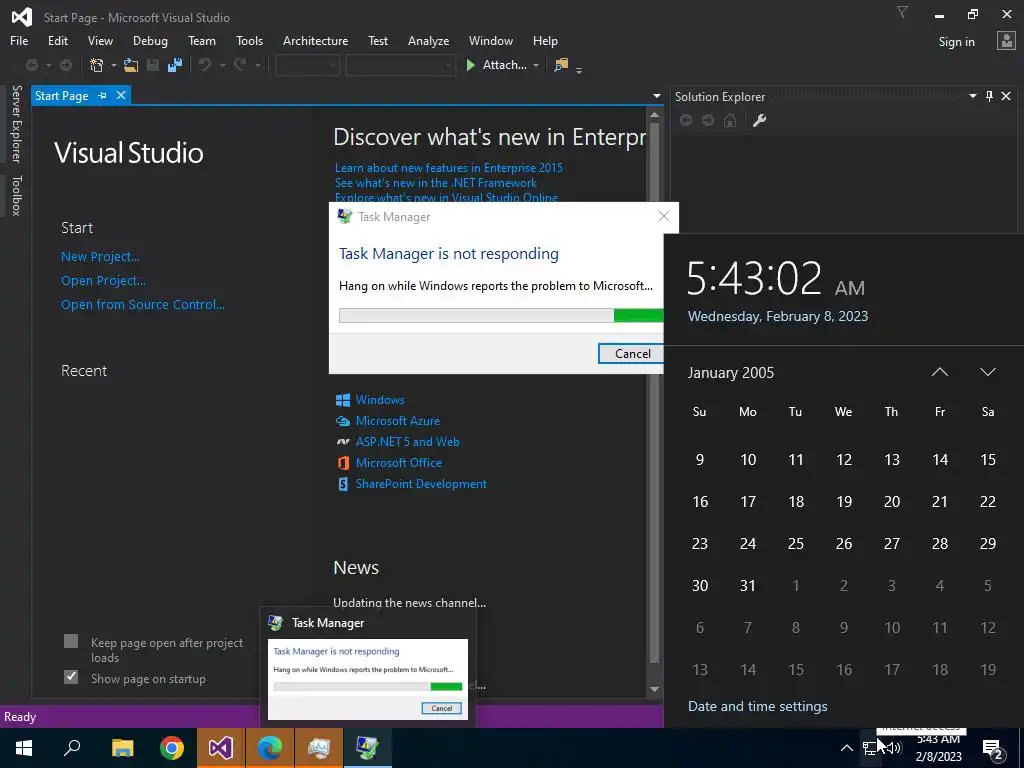The image size is (1024, 768).
Task: Open the Solution Platforms combo box
Action: coord(400,65)
